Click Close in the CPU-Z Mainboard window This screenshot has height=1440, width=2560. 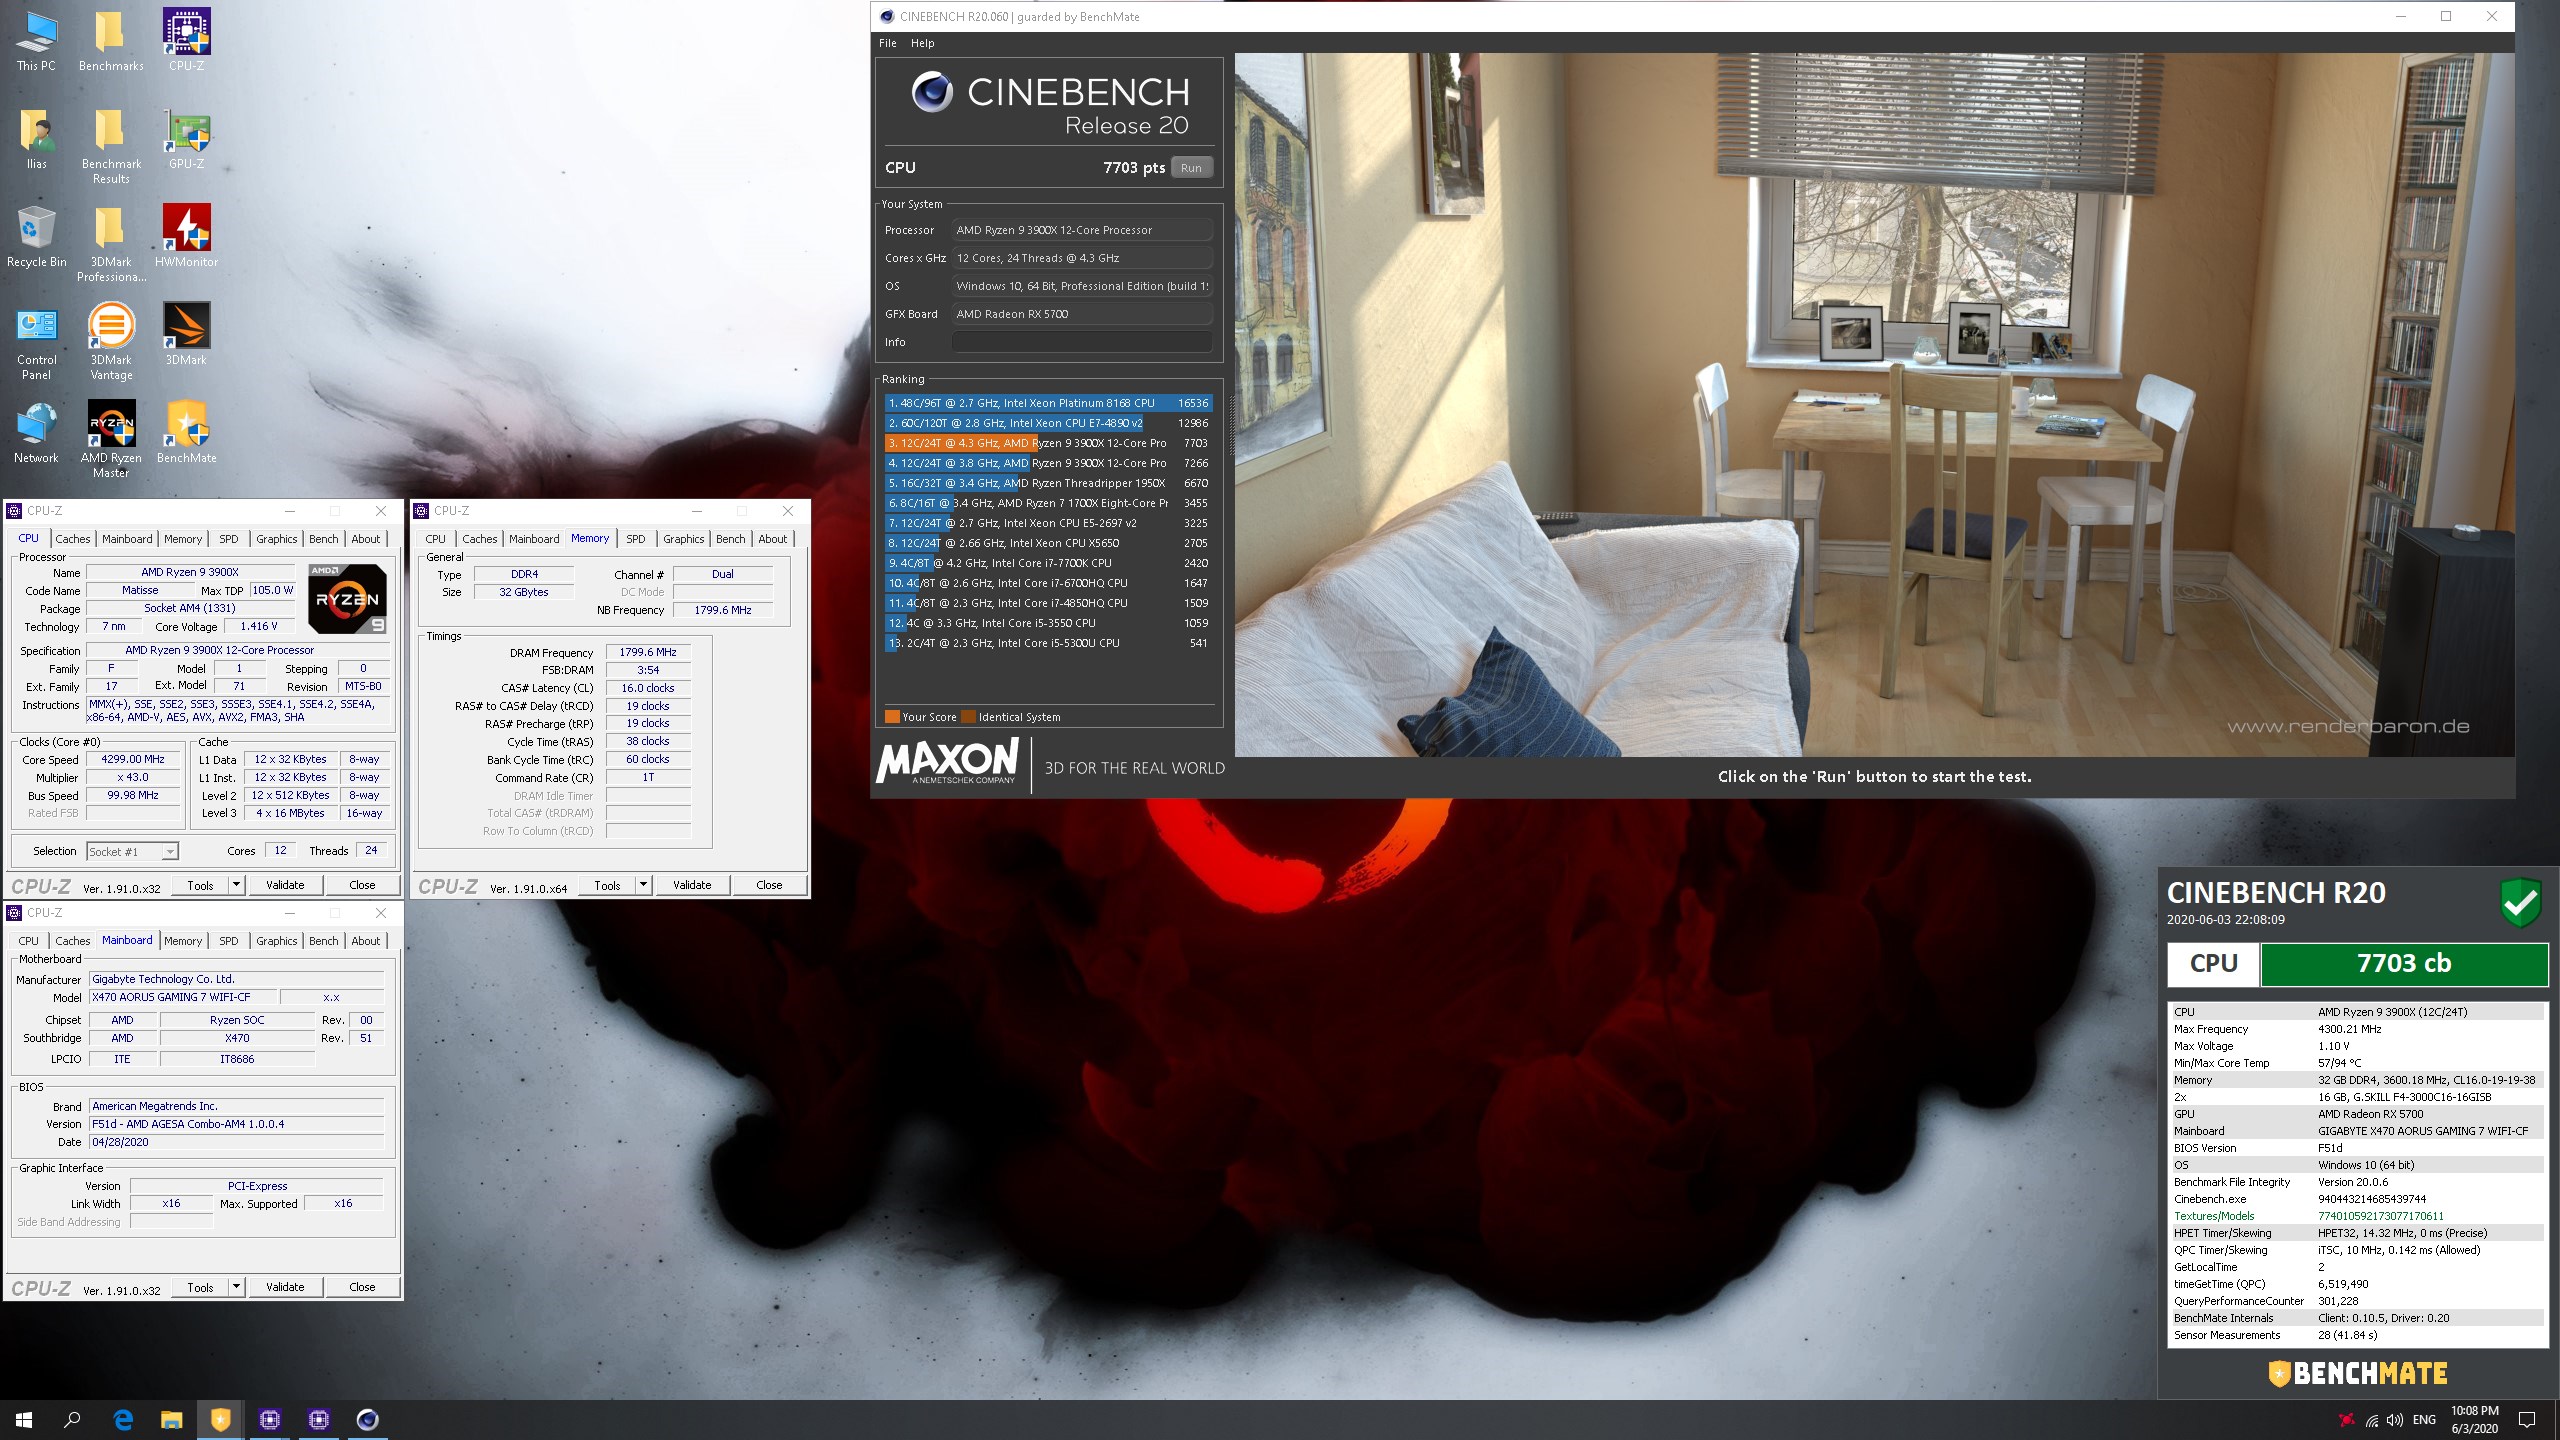tap(362, 1287)
